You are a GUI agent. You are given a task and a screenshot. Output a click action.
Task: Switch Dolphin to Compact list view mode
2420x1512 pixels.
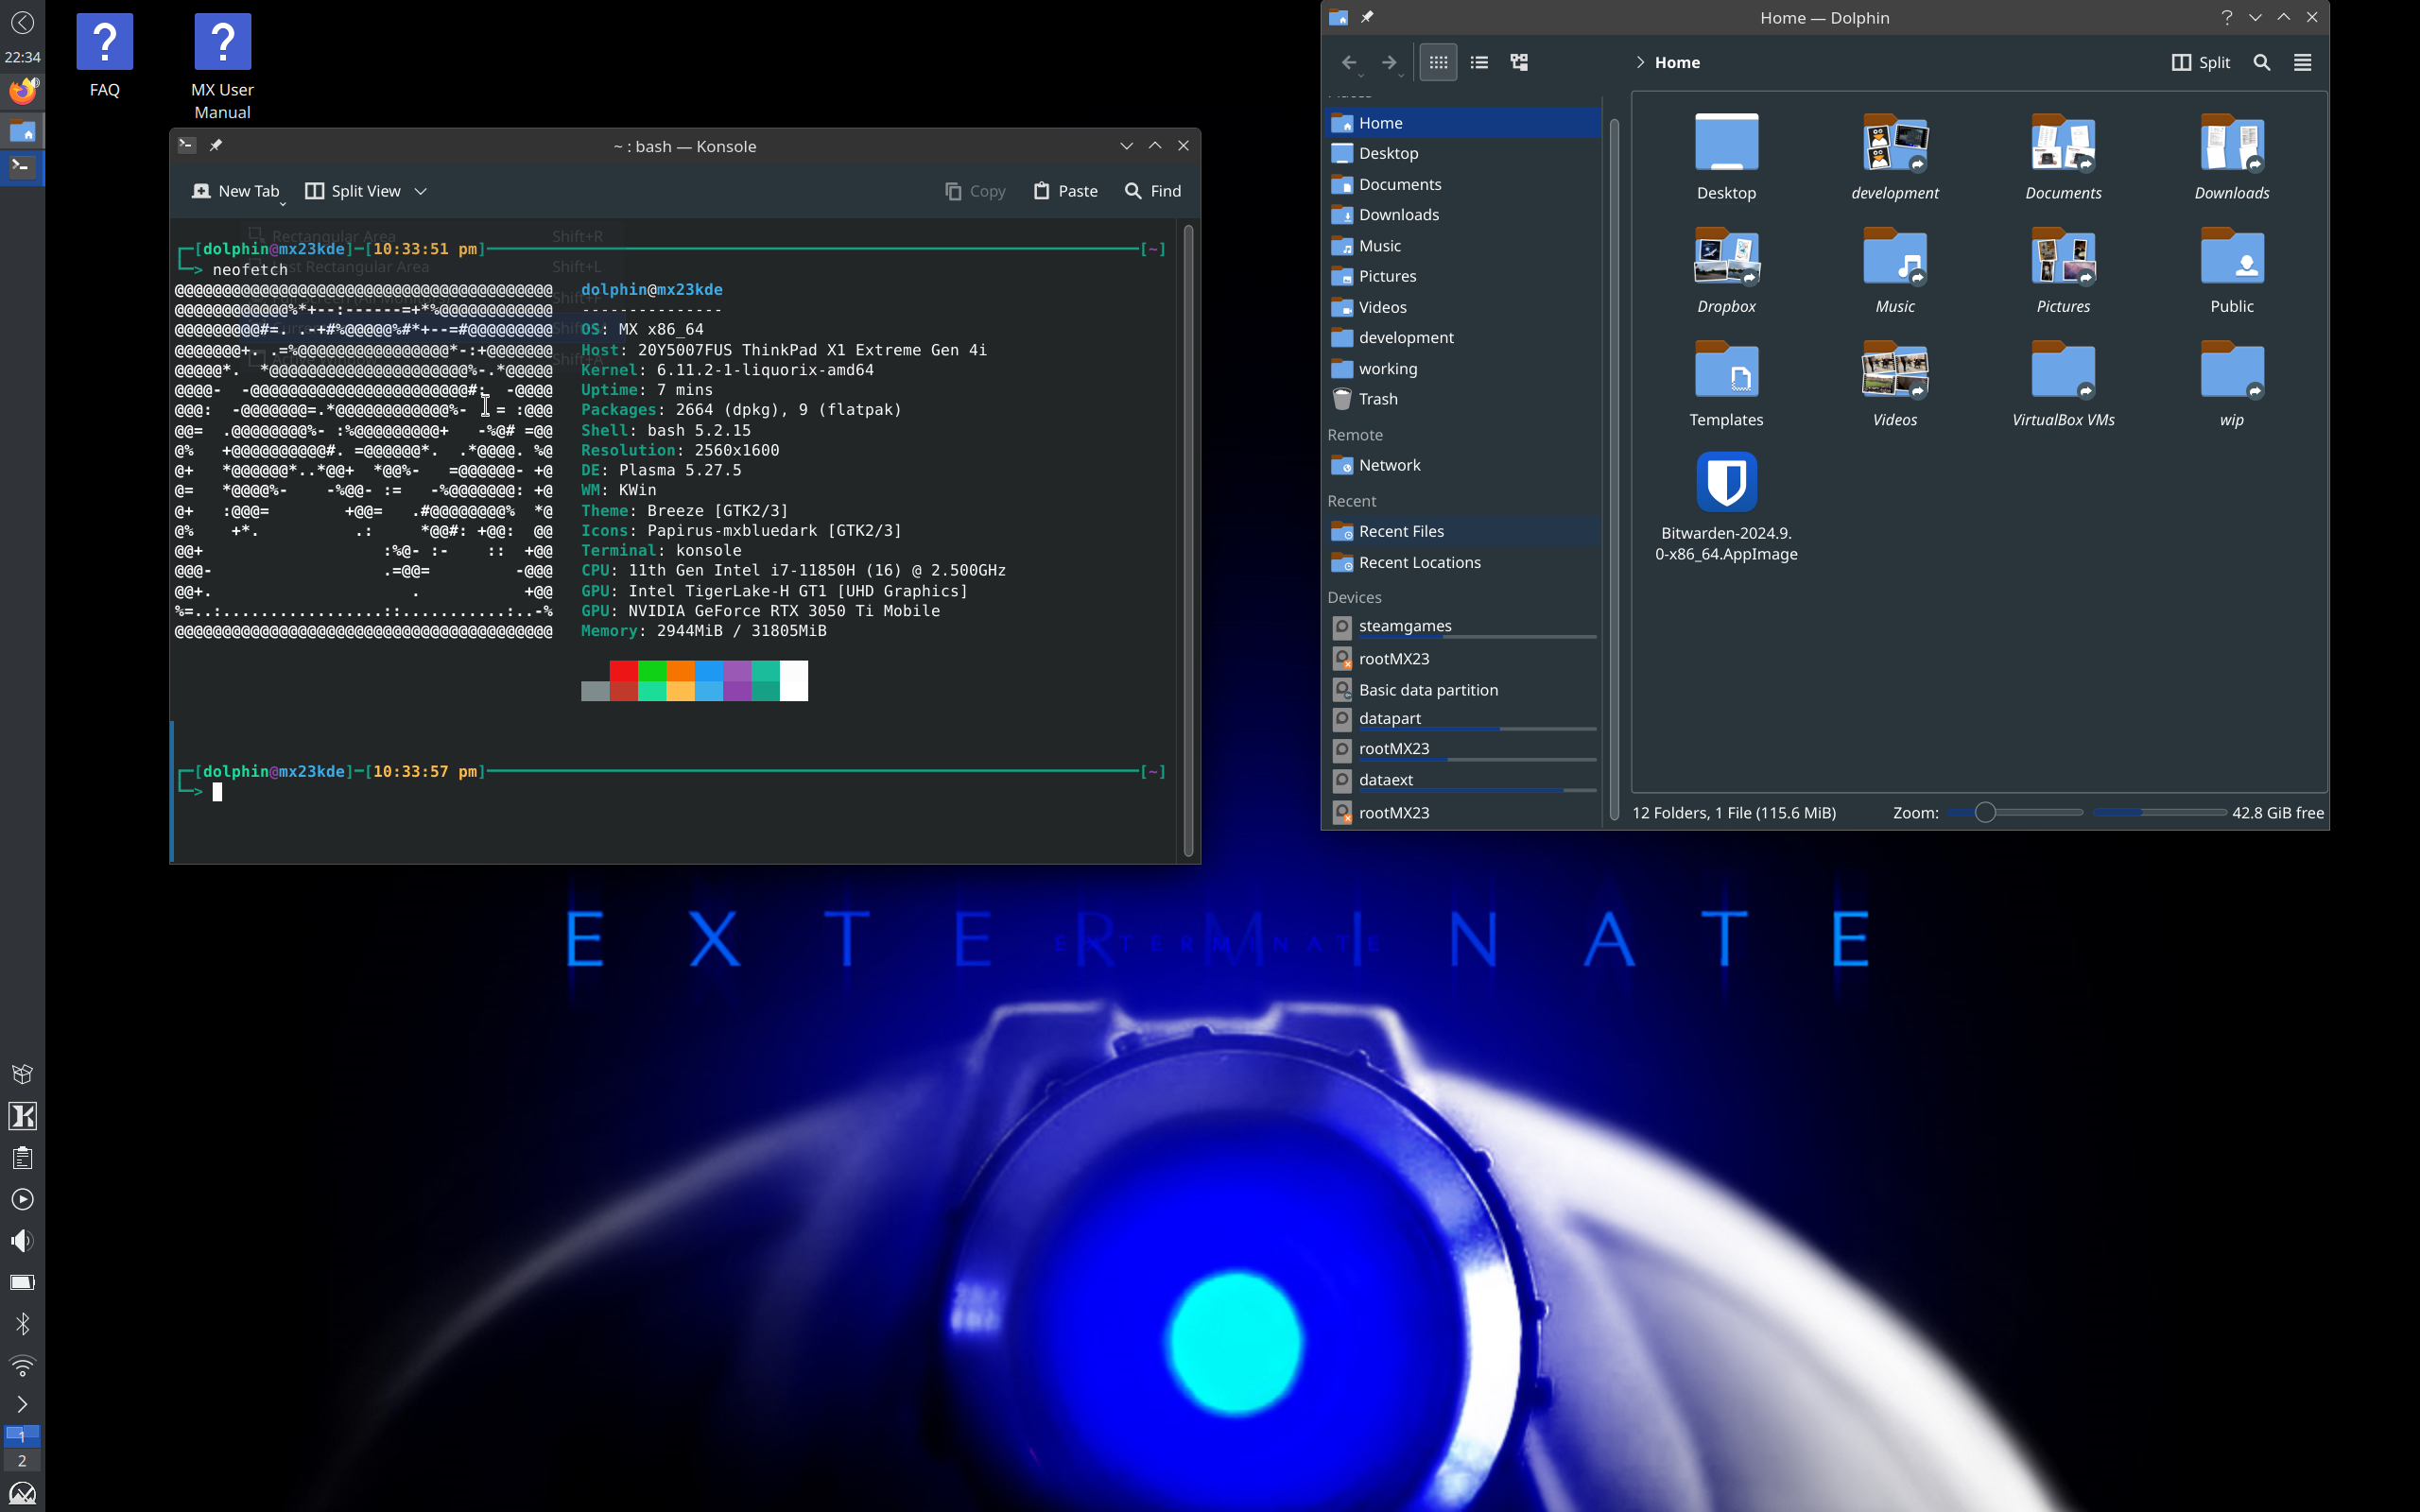[1479, 62]
